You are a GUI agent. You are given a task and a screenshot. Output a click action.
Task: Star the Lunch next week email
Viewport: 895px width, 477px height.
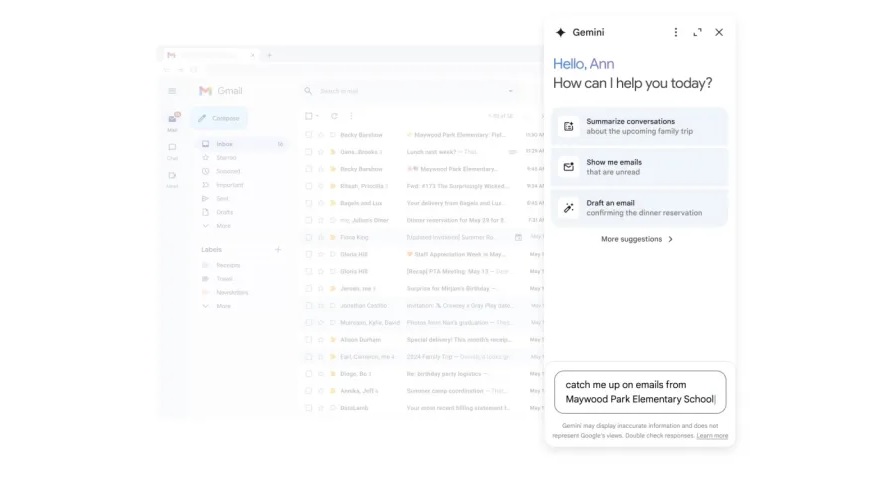321,152
